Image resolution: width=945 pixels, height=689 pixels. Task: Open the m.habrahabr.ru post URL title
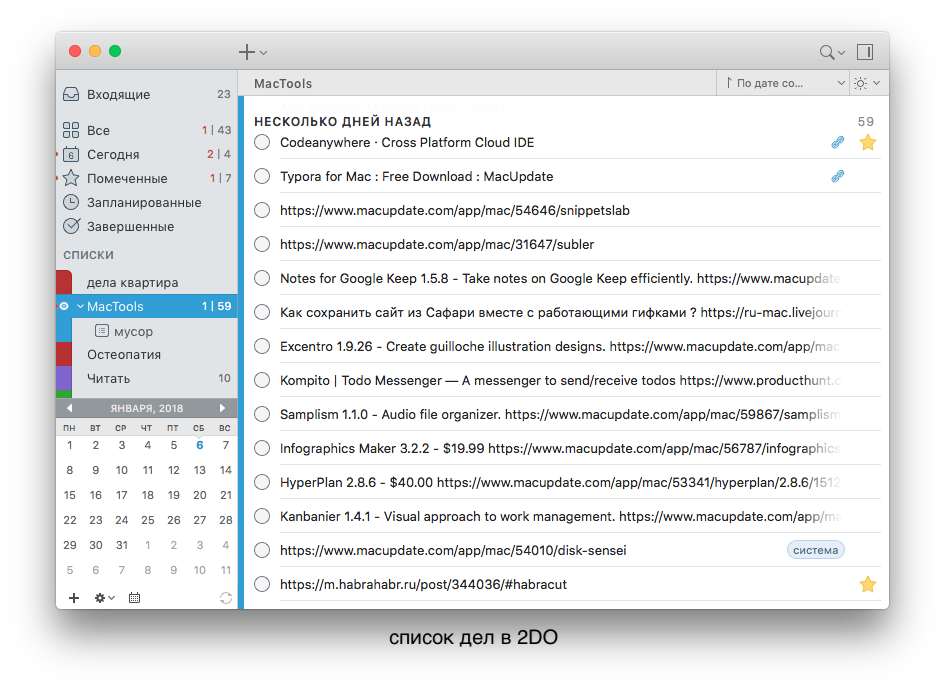pyautogui.click(x=424, y=584)
